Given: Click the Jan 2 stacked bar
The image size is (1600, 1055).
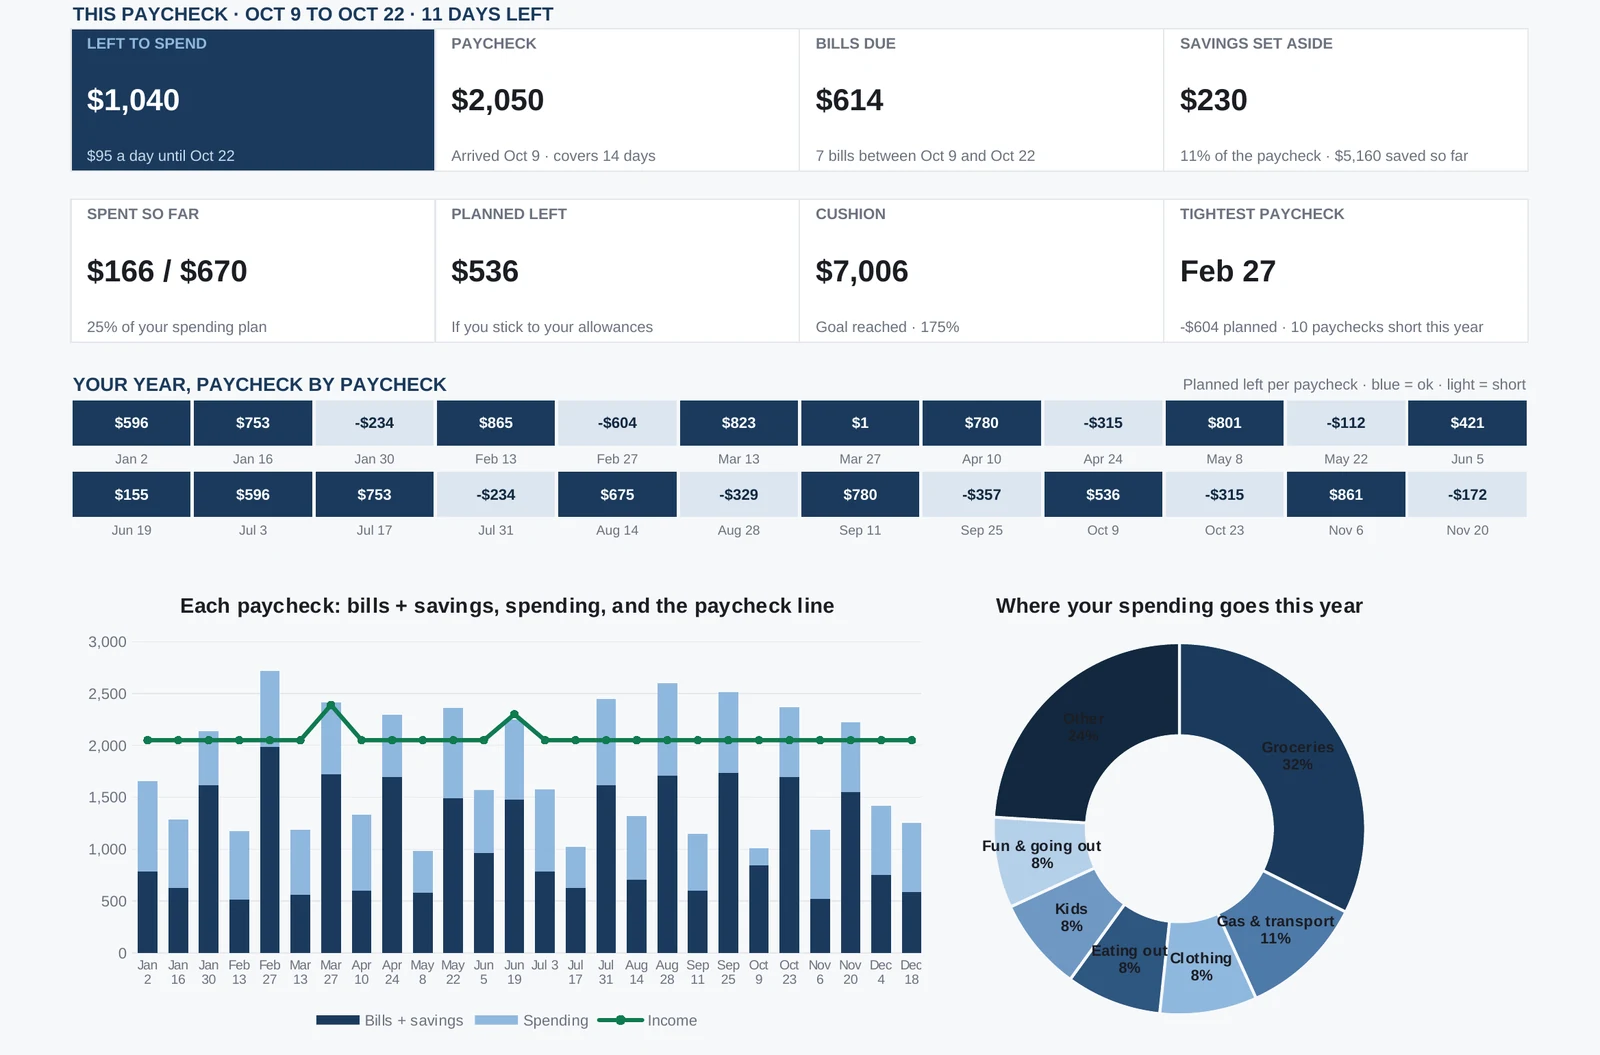Looking at the screenshot, I should pos(148,867).
